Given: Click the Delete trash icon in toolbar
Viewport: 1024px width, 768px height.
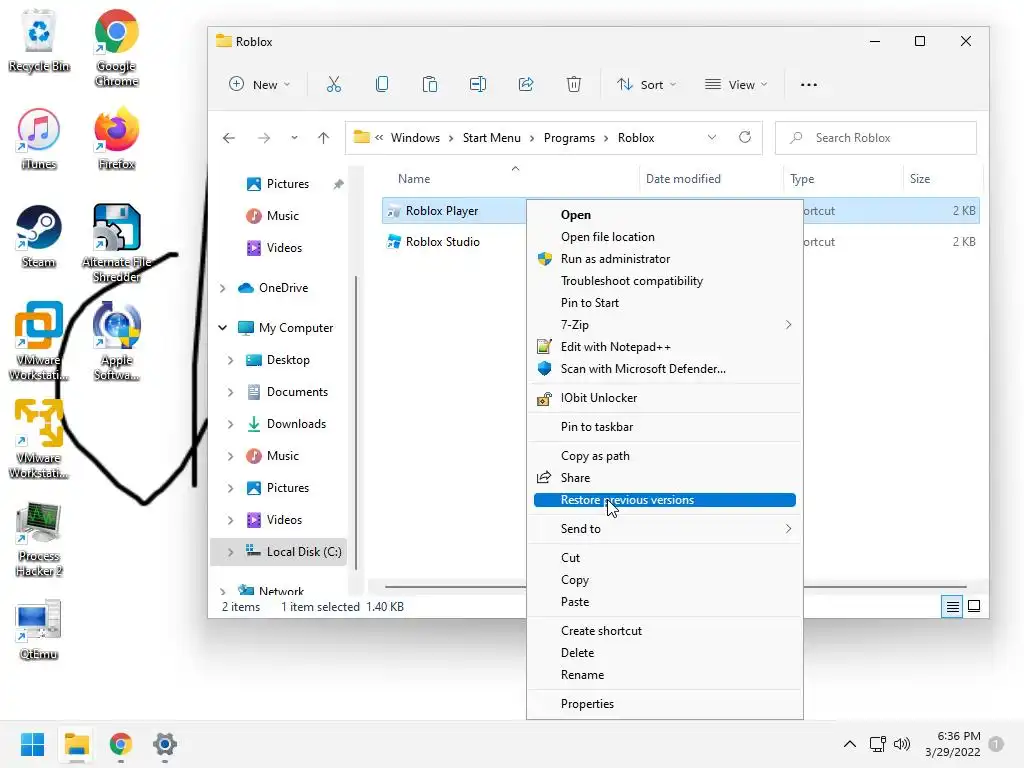Looking at the screenshot, I should pos(573,84).
